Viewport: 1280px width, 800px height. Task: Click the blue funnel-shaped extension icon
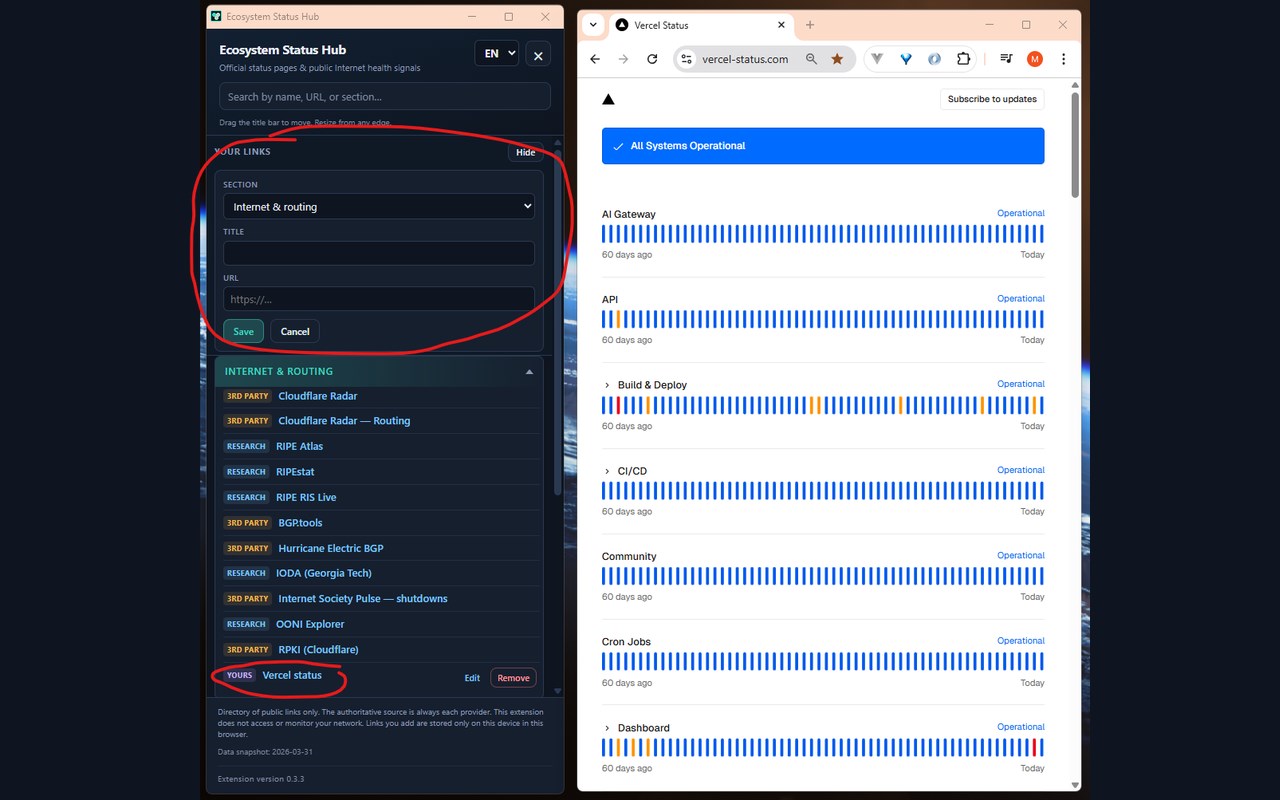[x=906, y=59]
